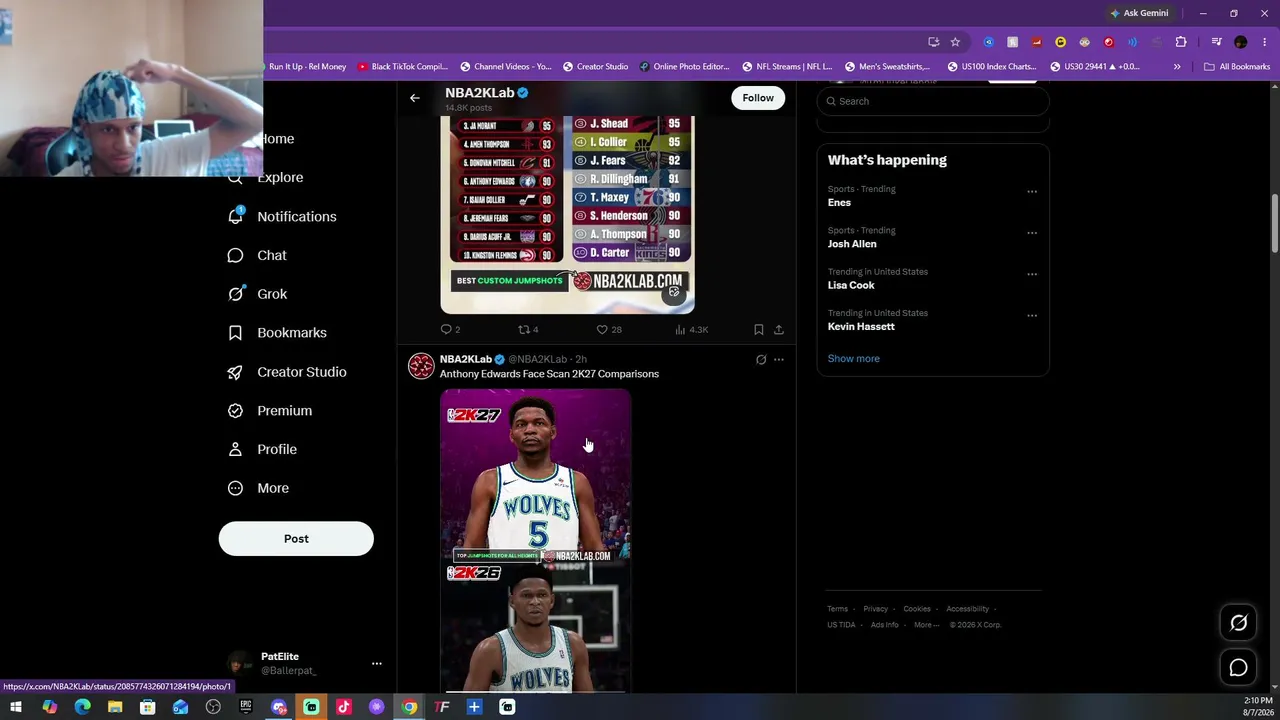Open the floating chat messages button
Viewport: 1280px width, 720px height.
coord(1238,668)
